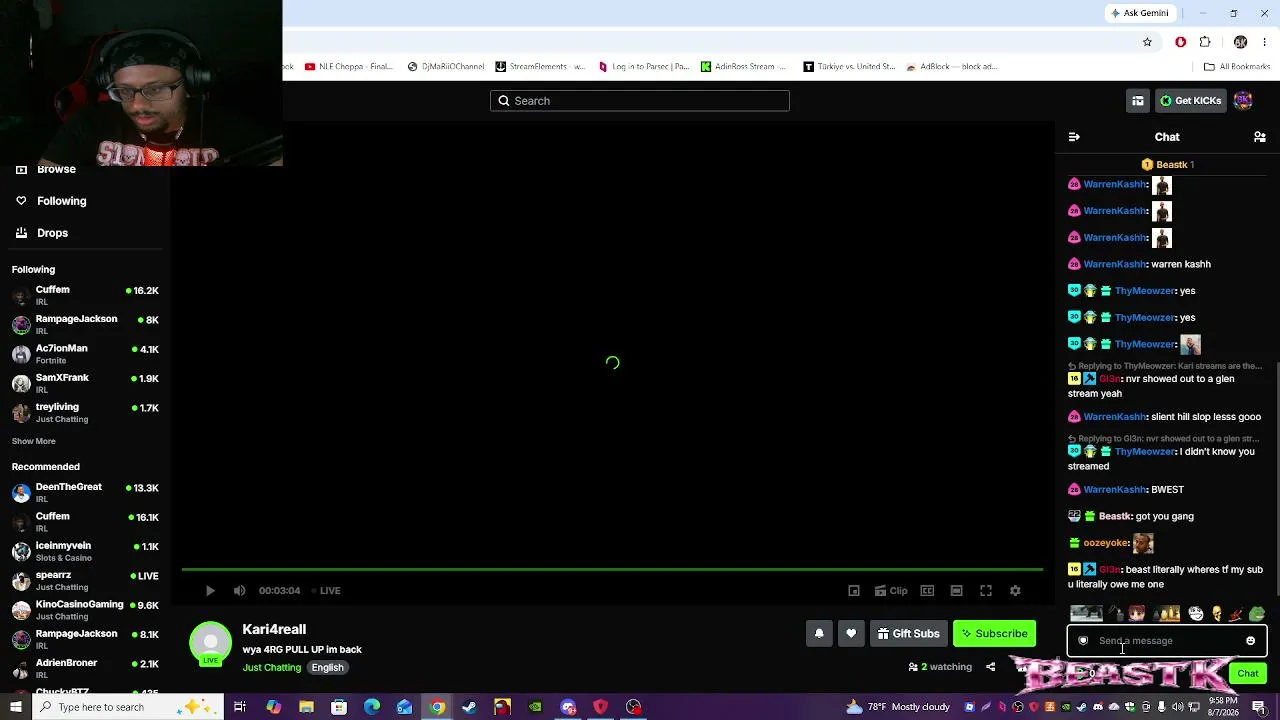
Task: Share the stream using share icon
Action: pyautogui.click(x=990, y=667)
